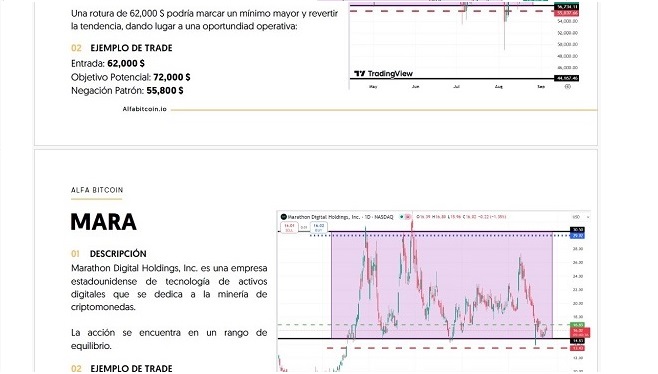Click the green dashed-line price label on MARA chart

(x=577, y=325)
